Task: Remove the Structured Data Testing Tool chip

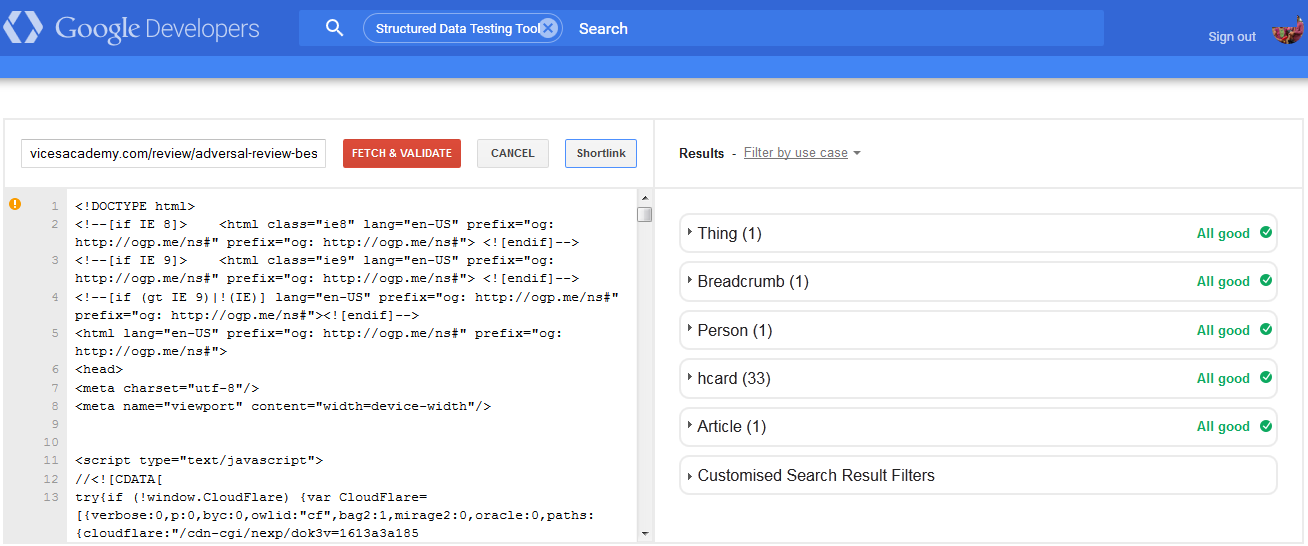Action: click(548, 28)
